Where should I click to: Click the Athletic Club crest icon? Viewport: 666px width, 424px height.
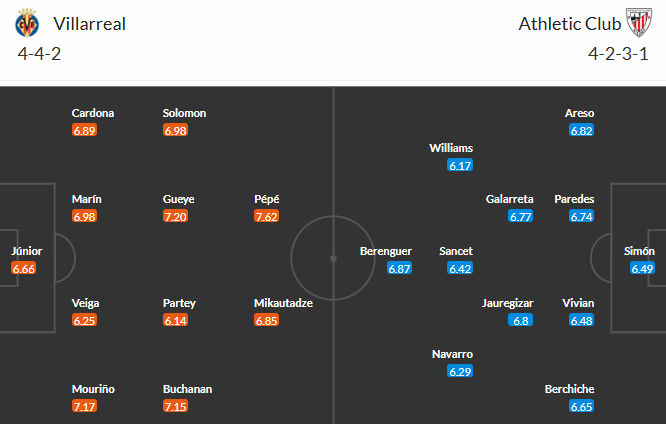[638, 24]
